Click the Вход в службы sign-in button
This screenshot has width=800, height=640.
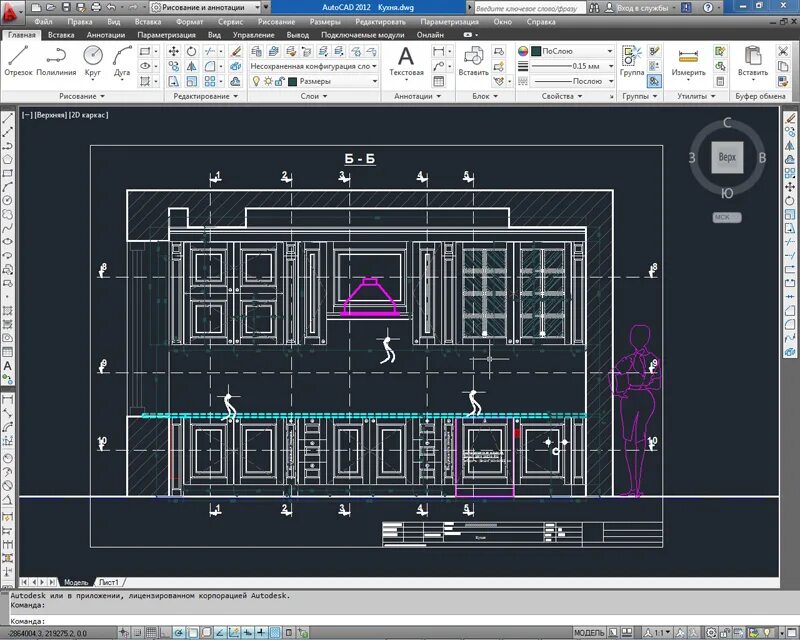pyautogui.click(x=638, y=8)
